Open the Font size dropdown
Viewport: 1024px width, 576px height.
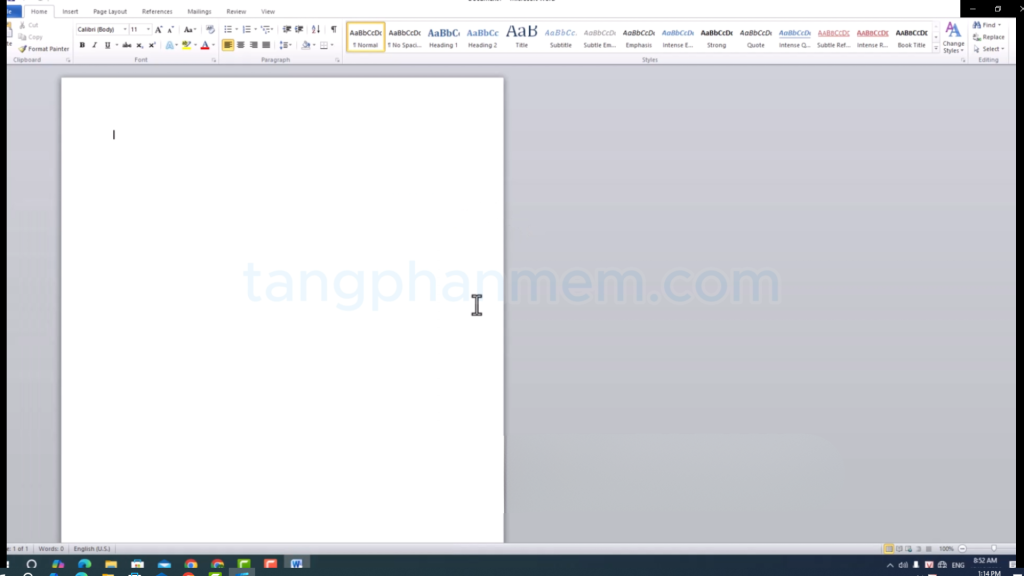148,29
